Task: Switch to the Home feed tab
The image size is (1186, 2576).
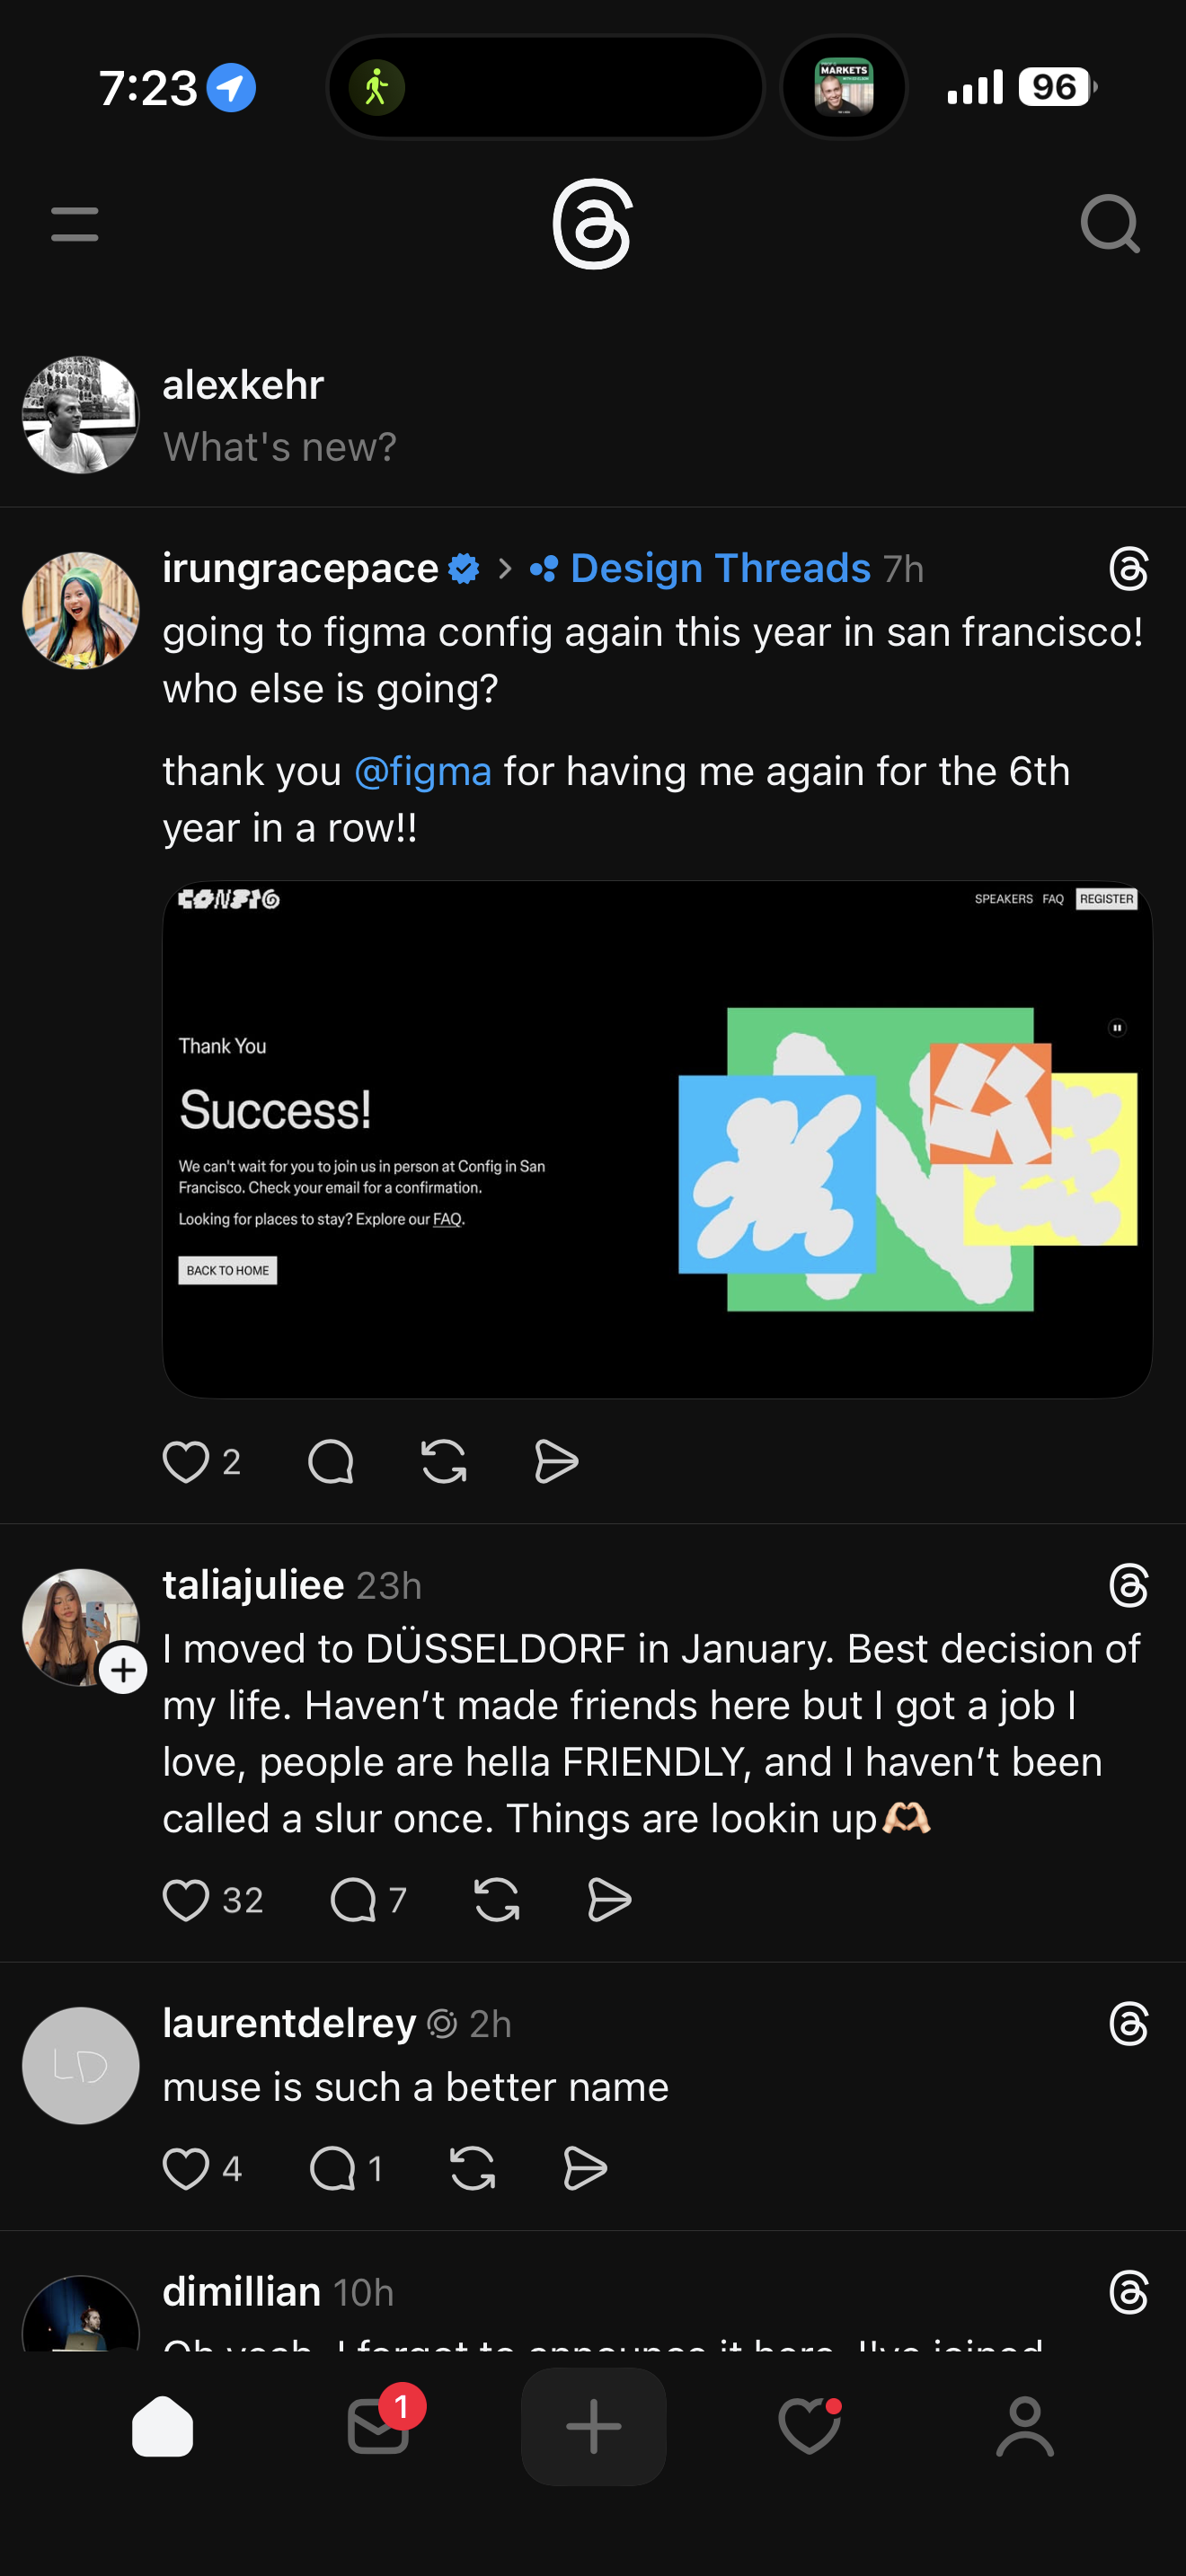Action: point(162,2426)
